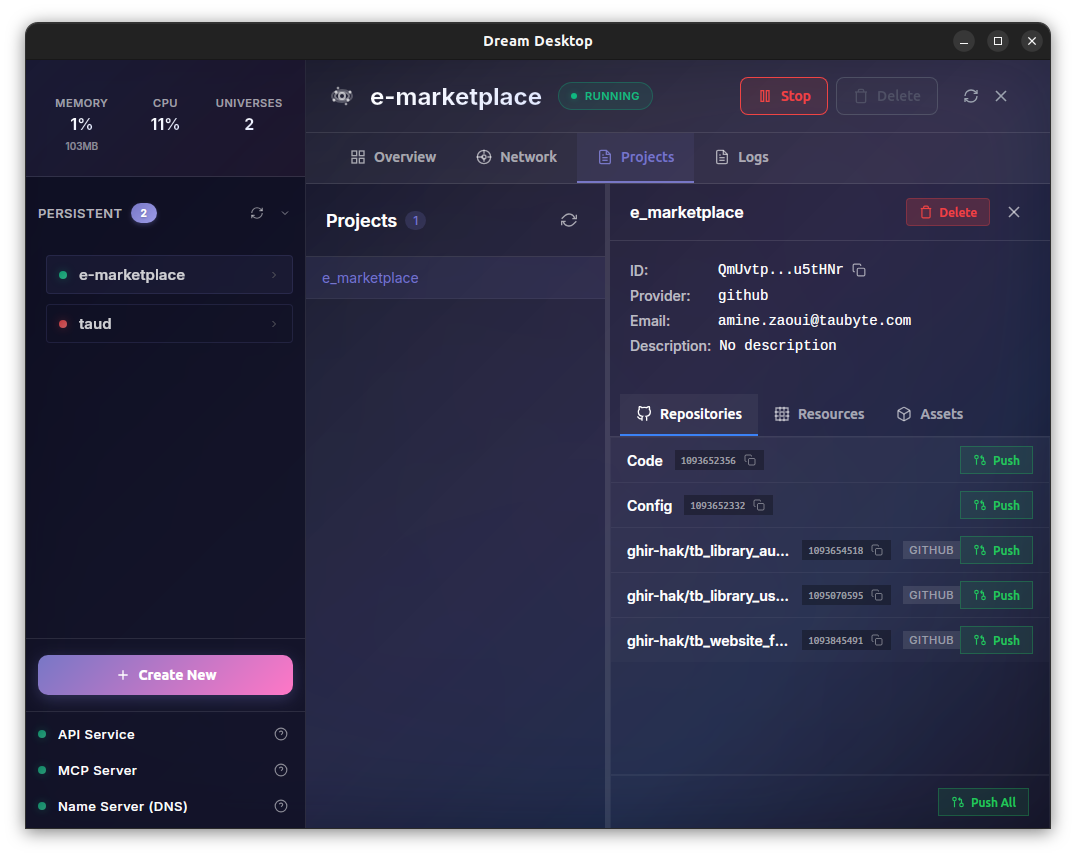Collapse the Persistent section chevron
This screenshot has width=1076, height=857.
point(285,213)
